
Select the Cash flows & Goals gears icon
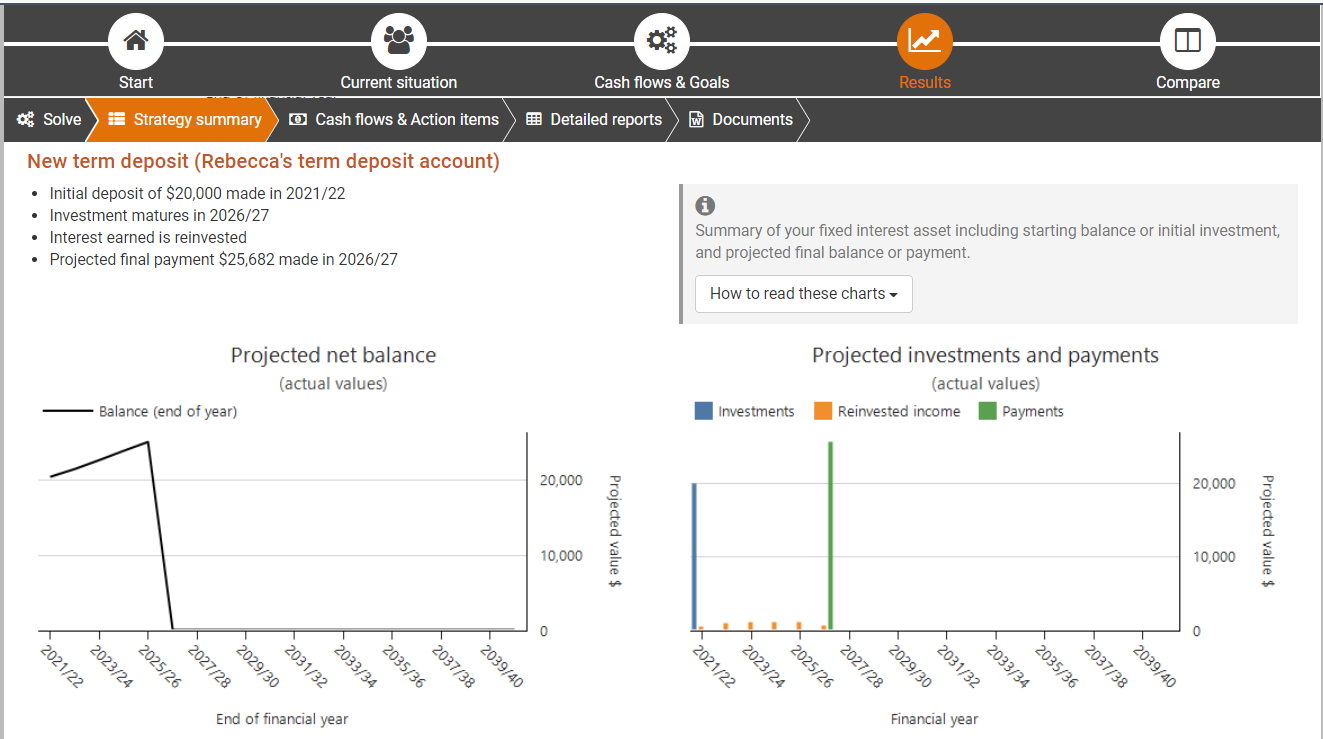661,42
